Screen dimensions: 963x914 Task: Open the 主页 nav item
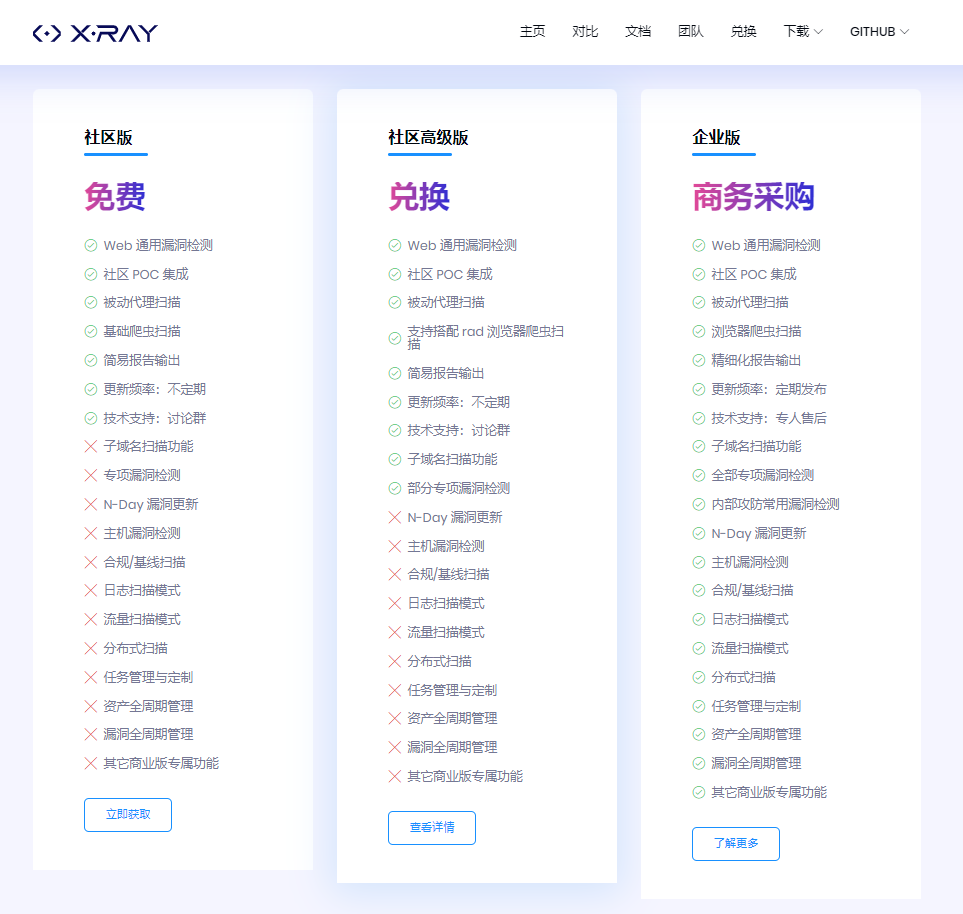click(532, 31)
